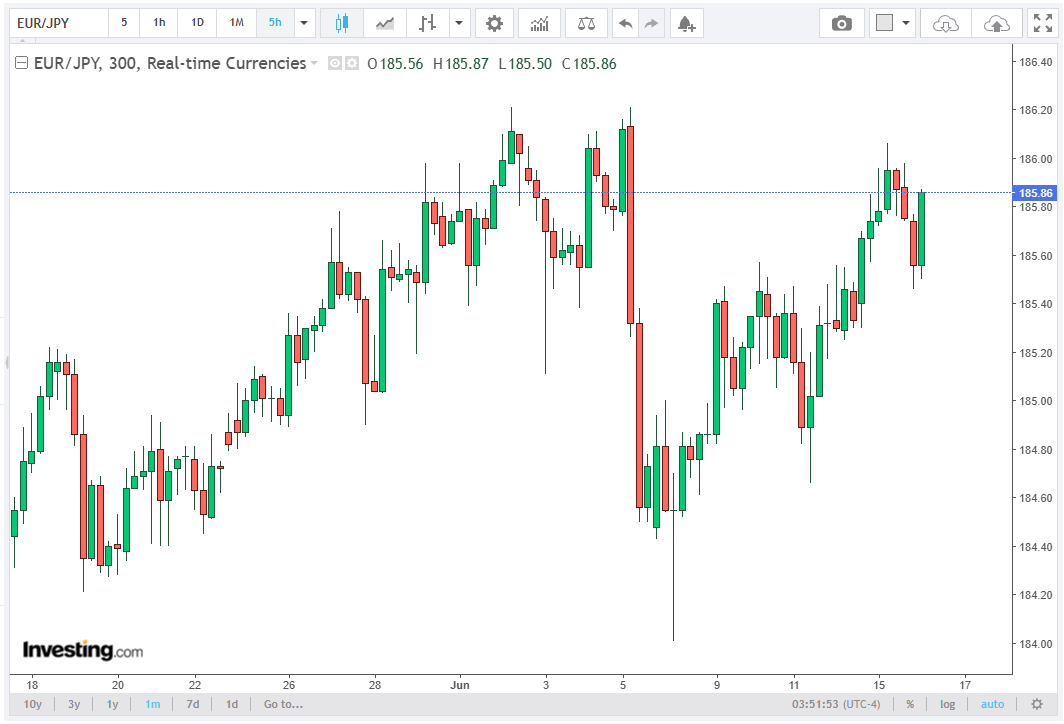Create alert with bell plus icon
1064x724 pixels.
pos(686,23)
